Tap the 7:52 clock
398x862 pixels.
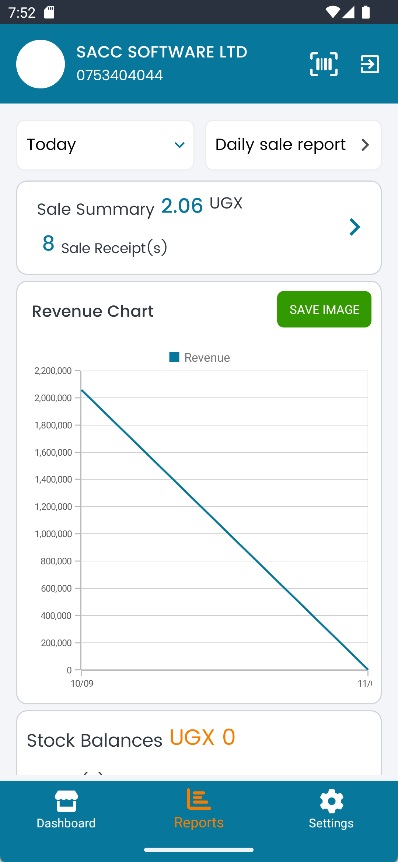point(21,13)
